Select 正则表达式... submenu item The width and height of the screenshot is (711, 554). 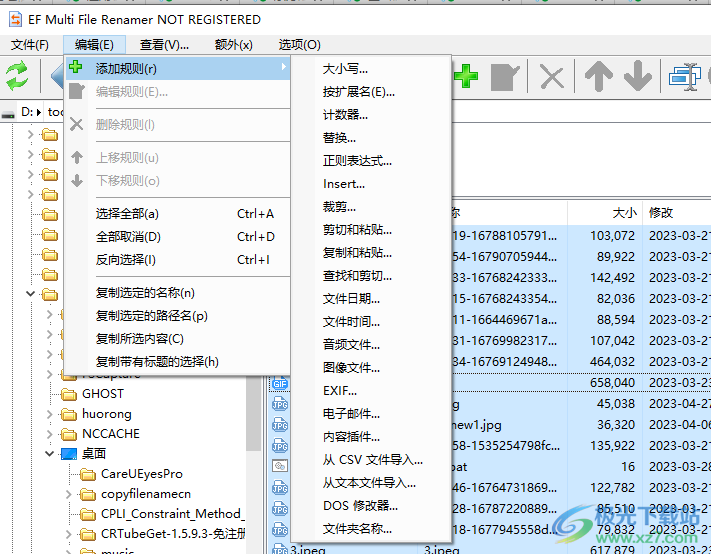[371, 161]
